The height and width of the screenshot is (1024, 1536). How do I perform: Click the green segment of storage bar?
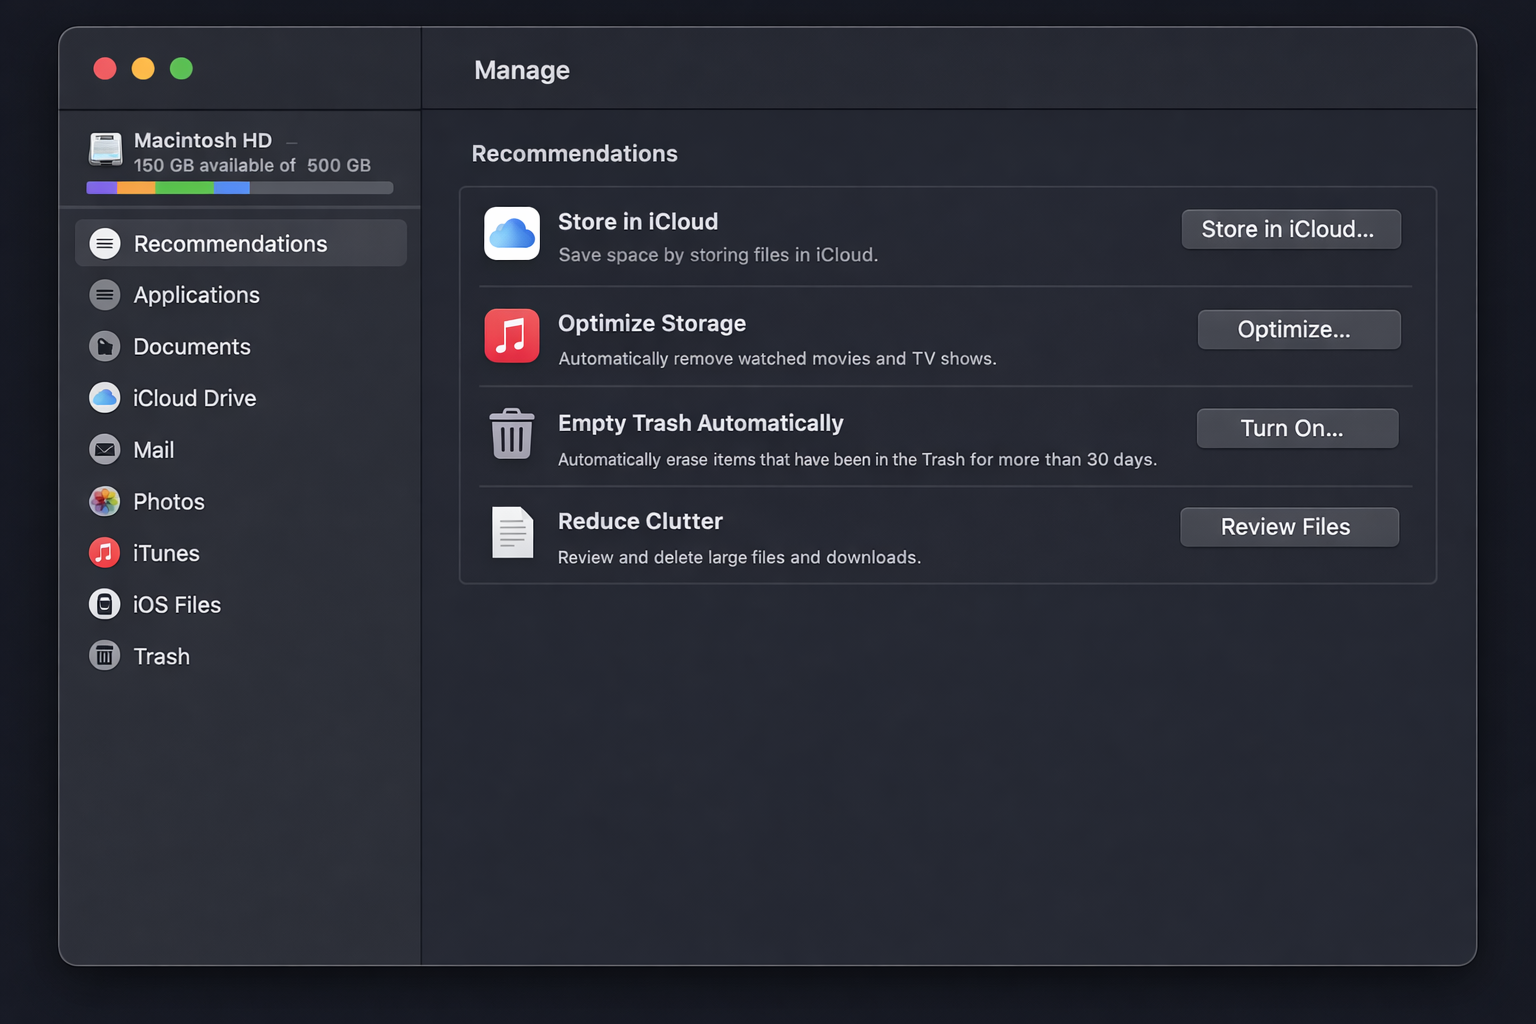184,187
